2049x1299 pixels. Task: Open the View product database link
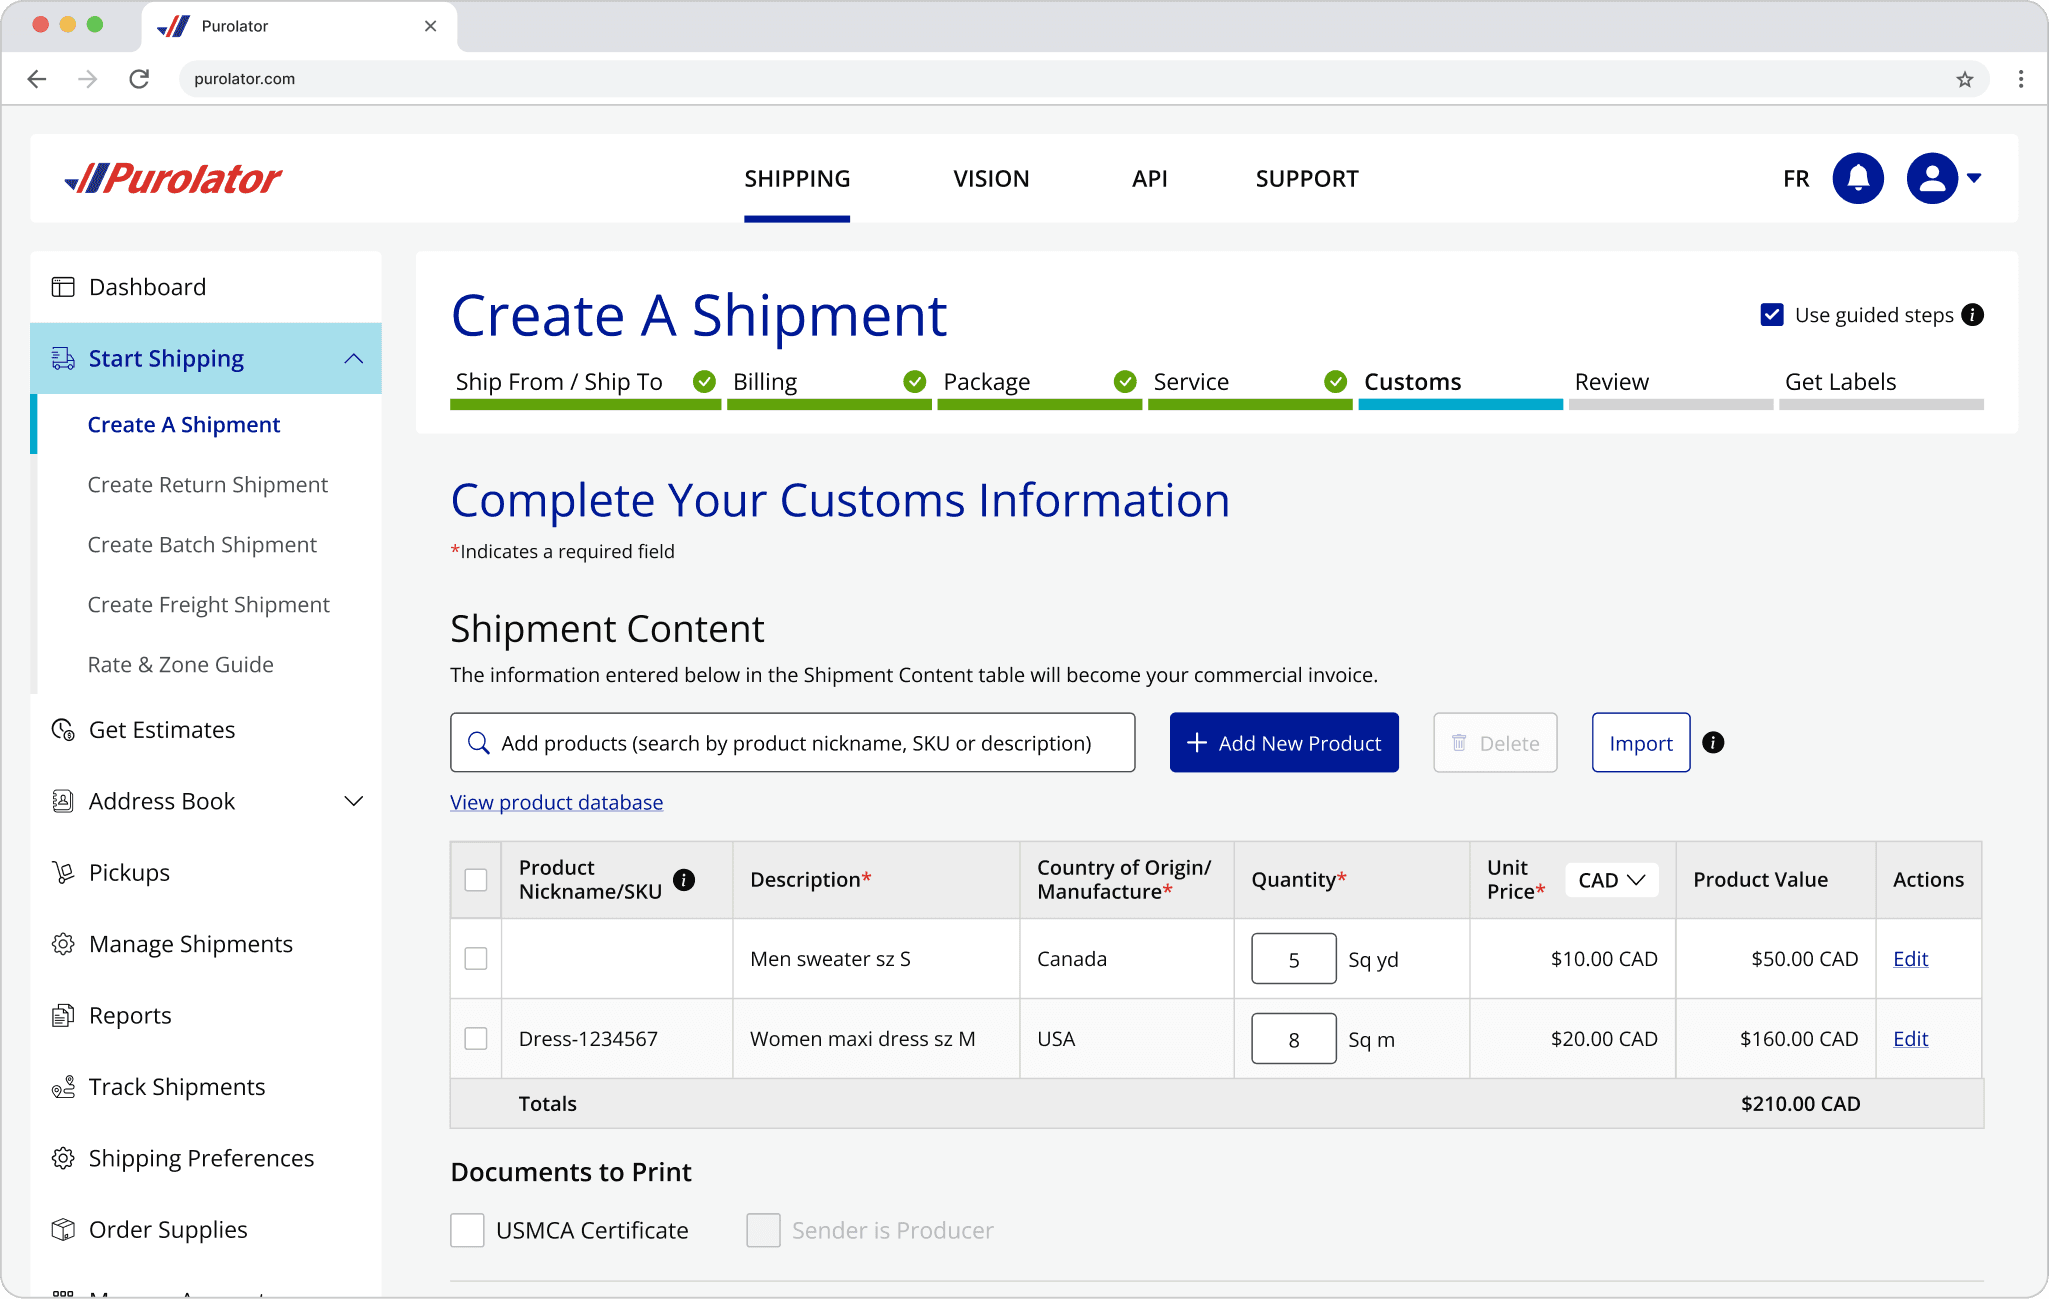pos(556,802)
